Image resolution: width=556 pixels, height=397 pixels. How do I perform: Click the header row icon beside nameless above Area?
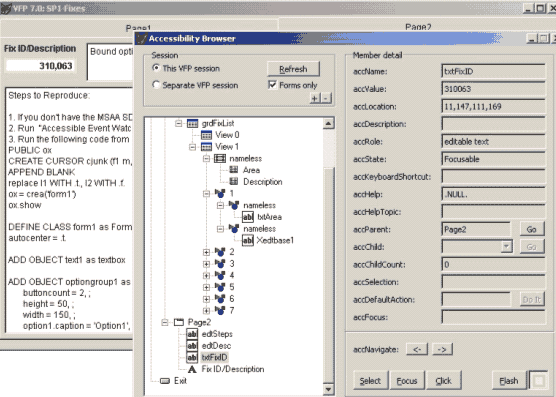click(220, 158)
